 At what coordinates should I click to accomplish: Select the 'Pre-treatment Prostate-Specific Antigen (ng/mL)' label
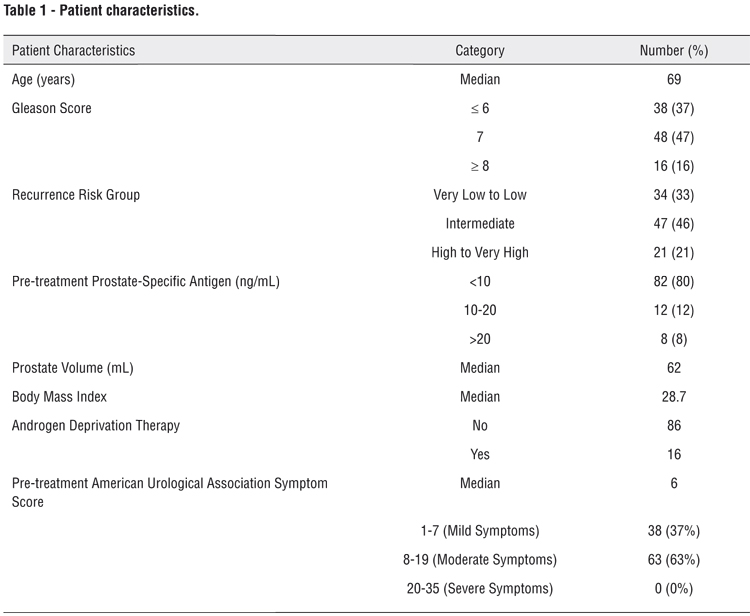coord(146,282)
